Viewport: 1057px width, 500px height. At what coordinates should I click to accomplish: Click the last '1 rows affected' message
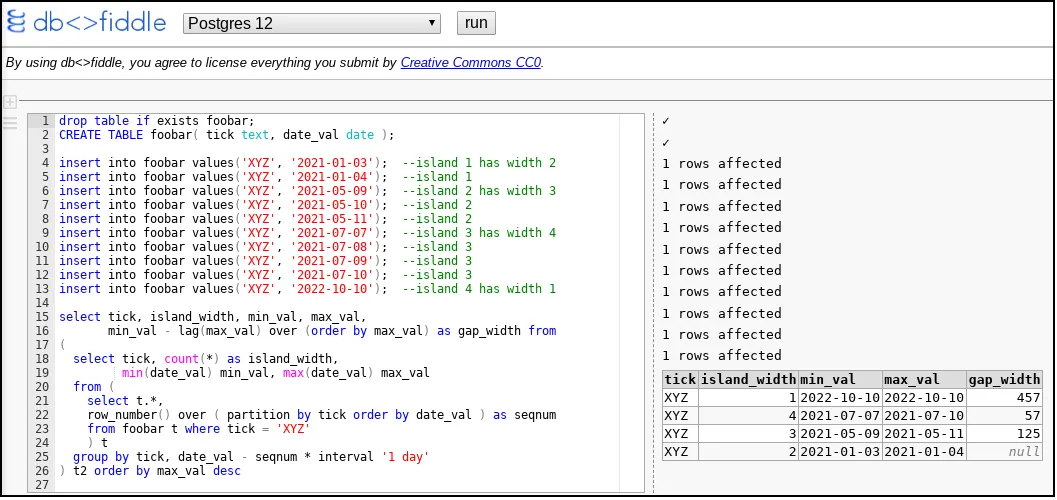pyautogui.click(x=722, y=356)
